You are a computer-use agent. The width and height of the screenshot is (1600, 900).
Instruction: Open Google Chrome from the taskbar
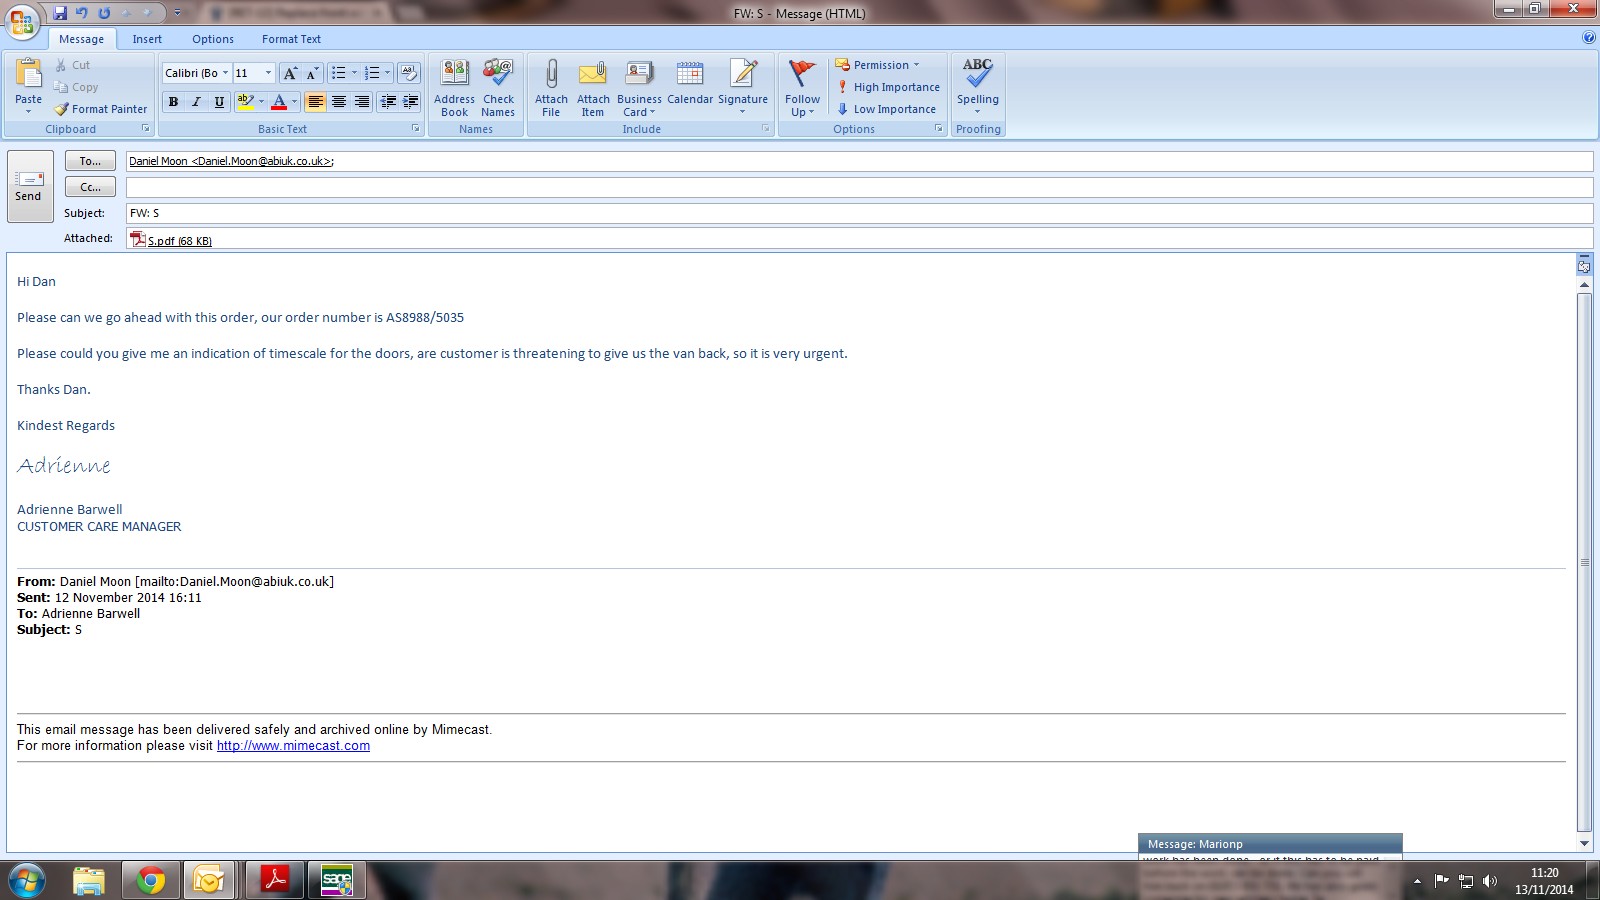tap(151, 880)
